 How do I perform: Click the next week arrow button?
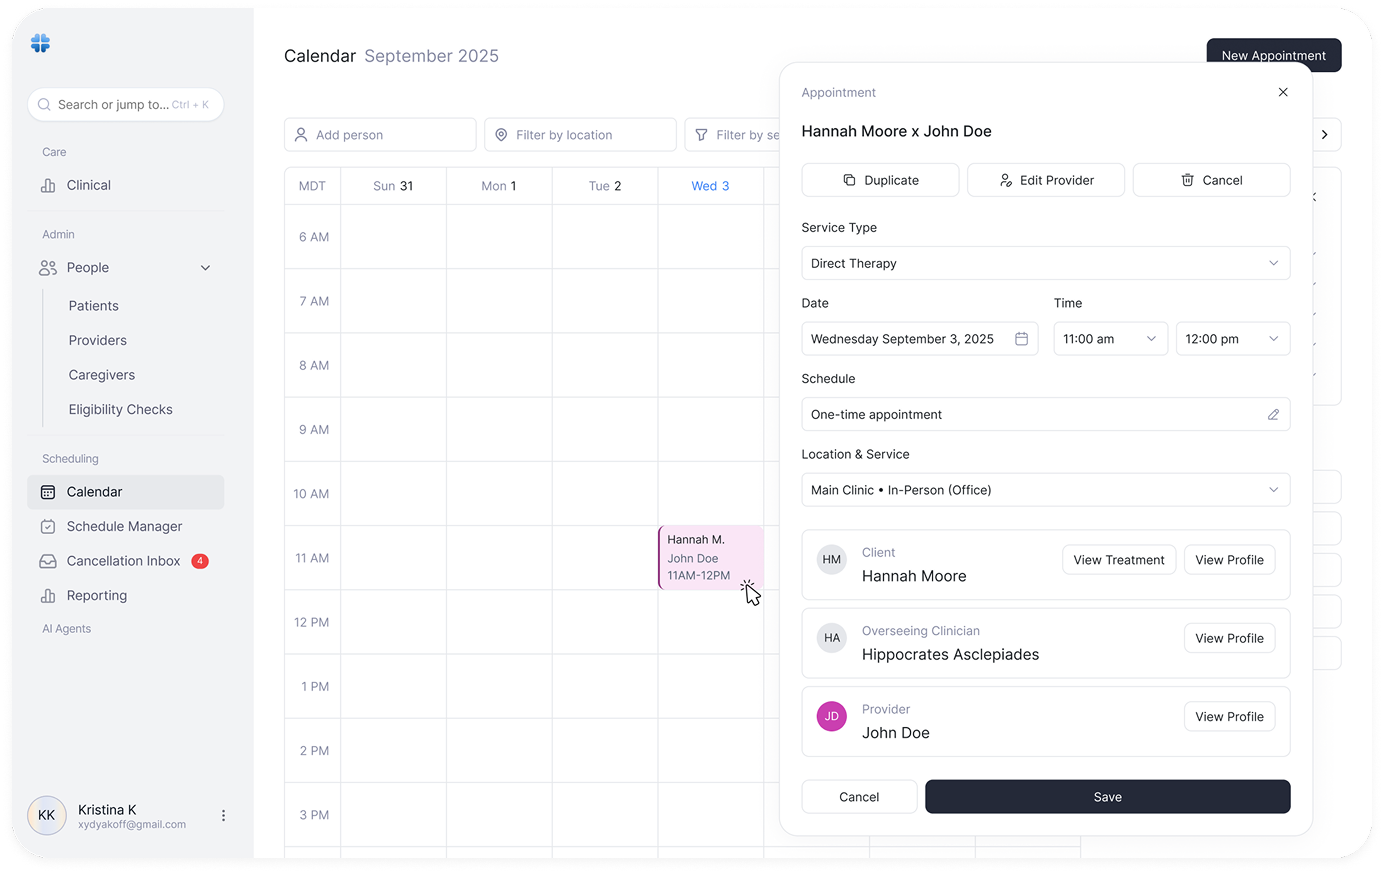1325,135
